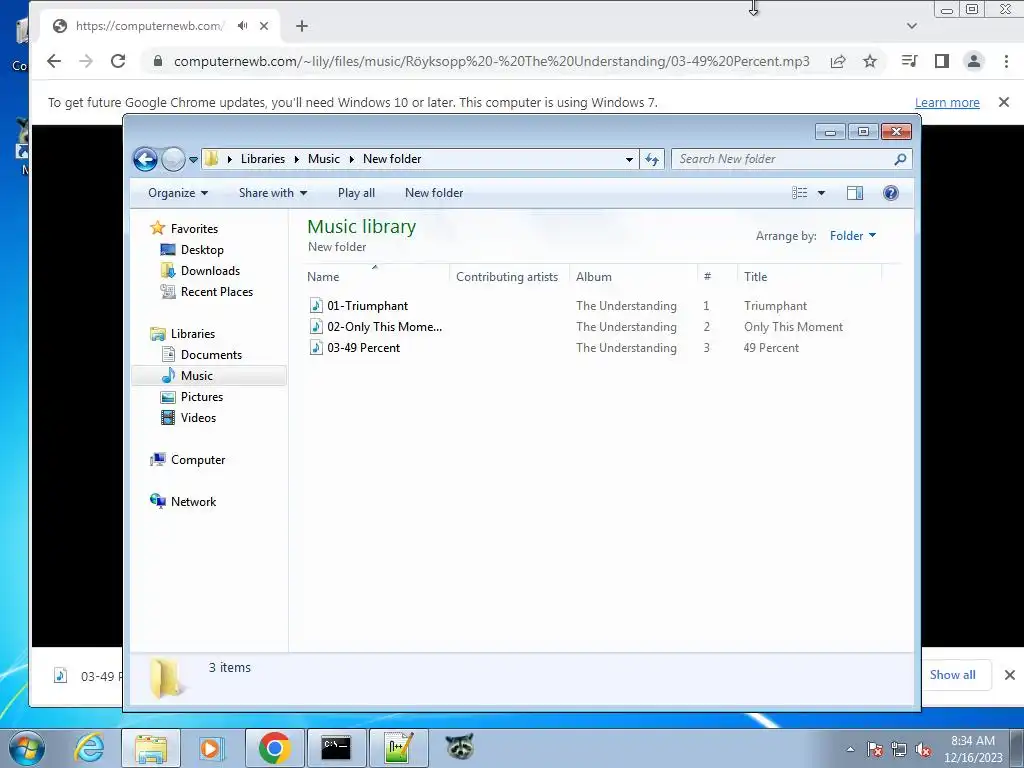Create a New folder from toolbar
This screenshot has height=768, width=1024.
(434, 193)
